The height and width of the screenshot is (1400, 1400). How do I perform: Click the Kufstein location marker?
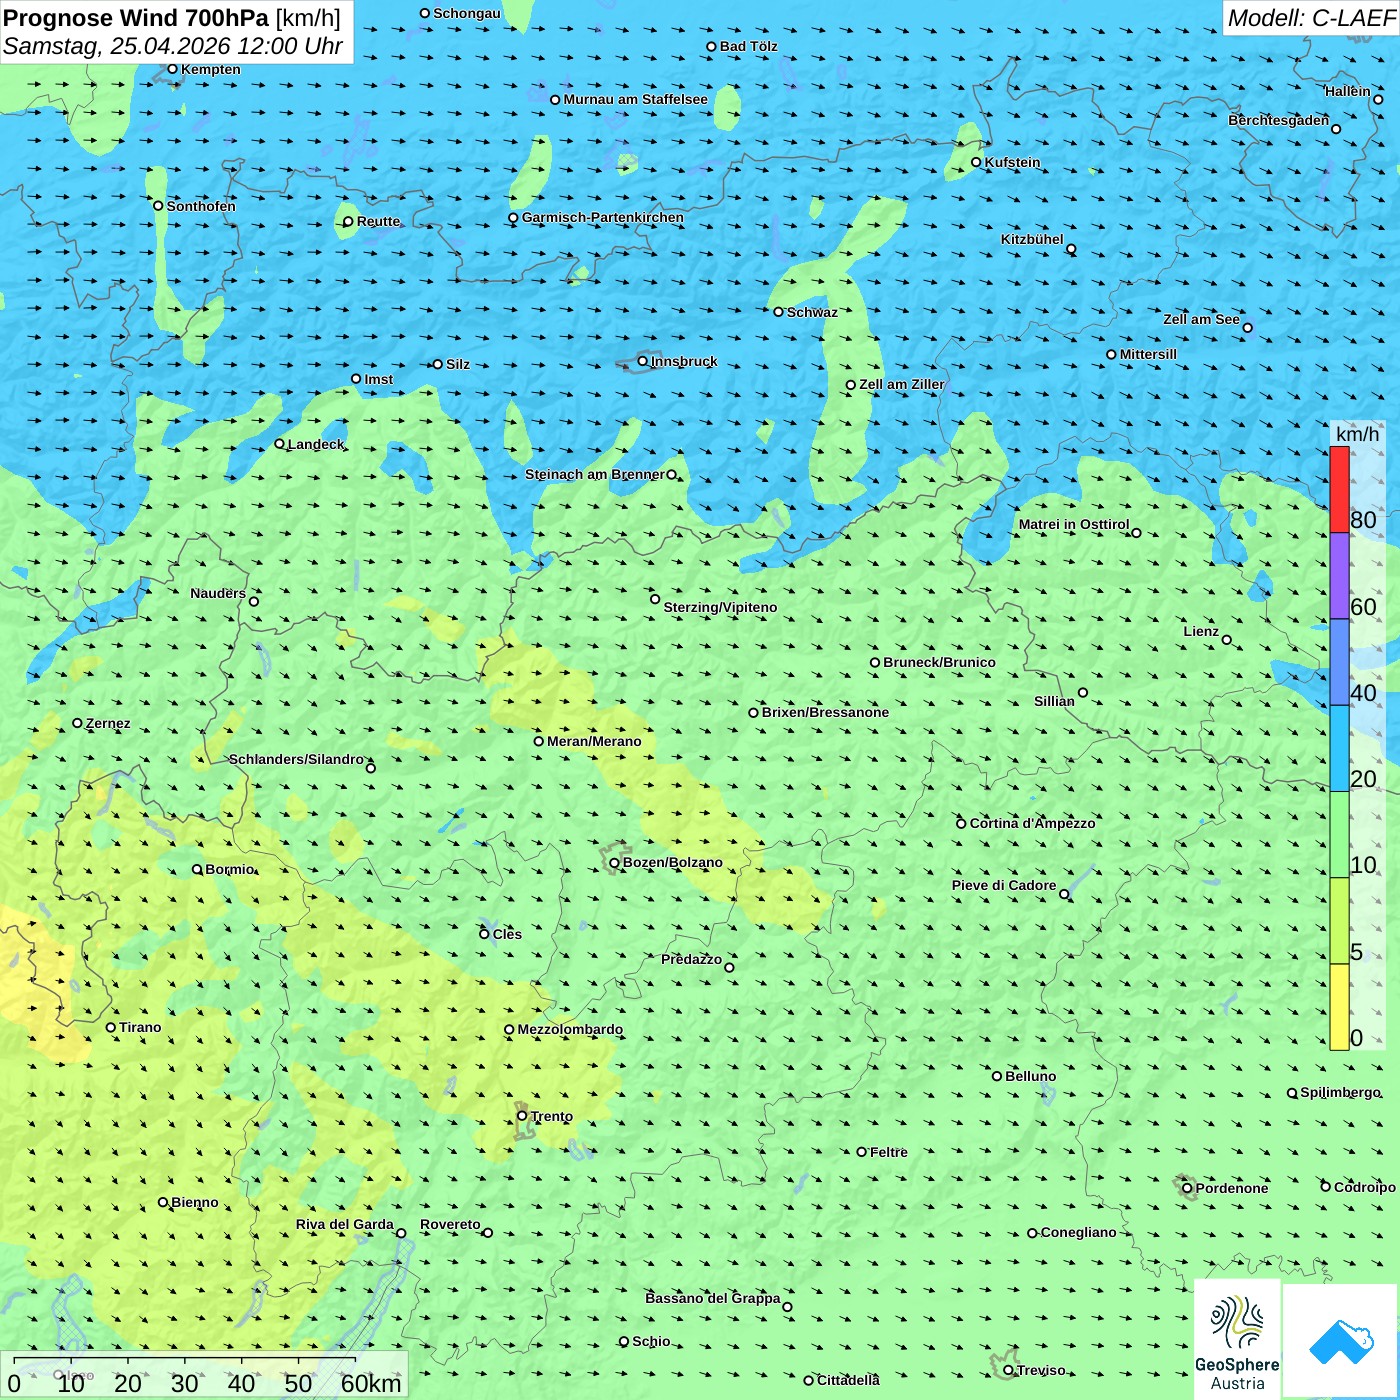point(976,162)
